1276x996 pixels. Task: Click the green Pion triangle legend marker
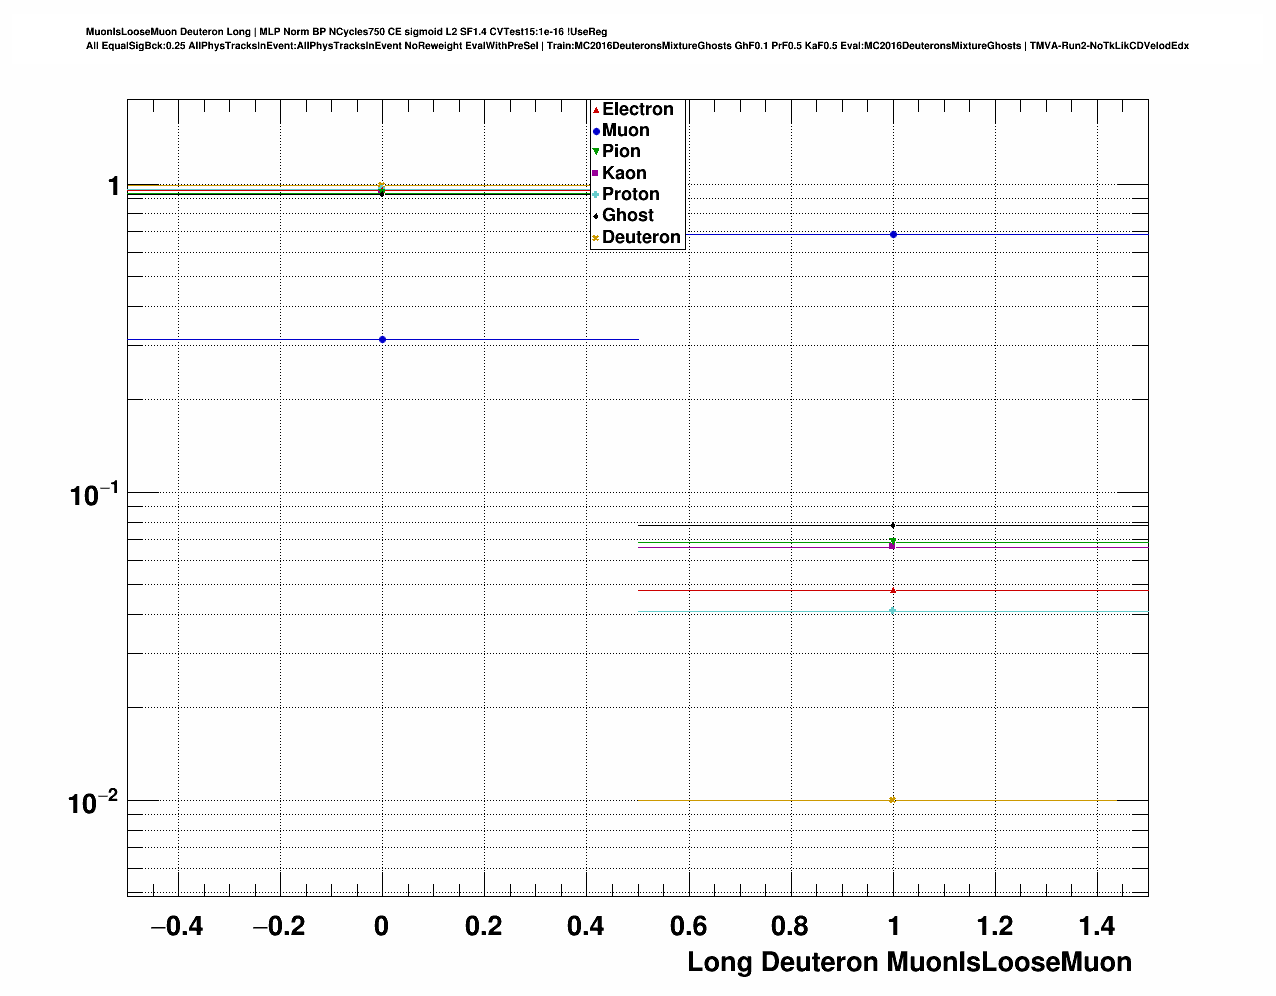pyautogui.click(x=596, y=152)
